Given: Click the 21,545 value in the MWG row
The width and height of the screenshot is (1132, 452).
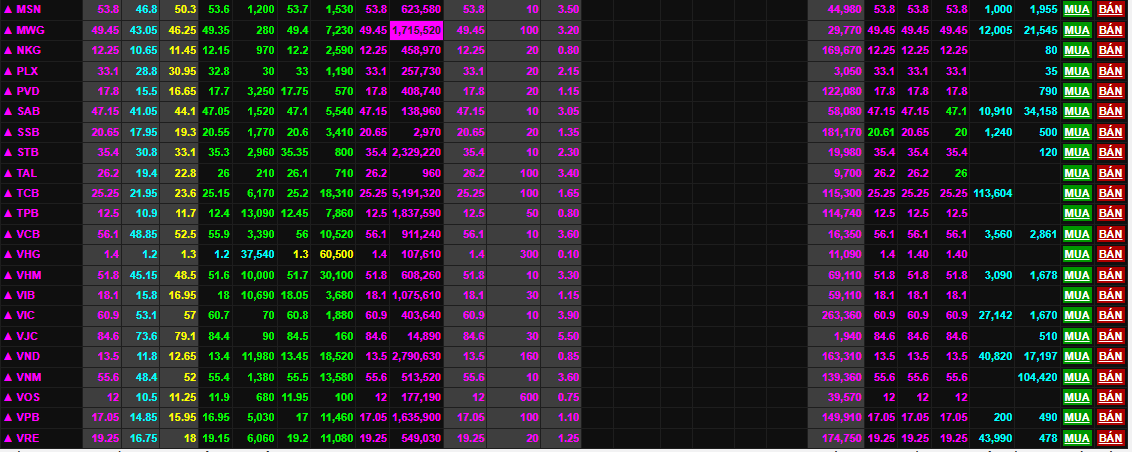Looking at the screenshot, I should (x=1042, y=30).
